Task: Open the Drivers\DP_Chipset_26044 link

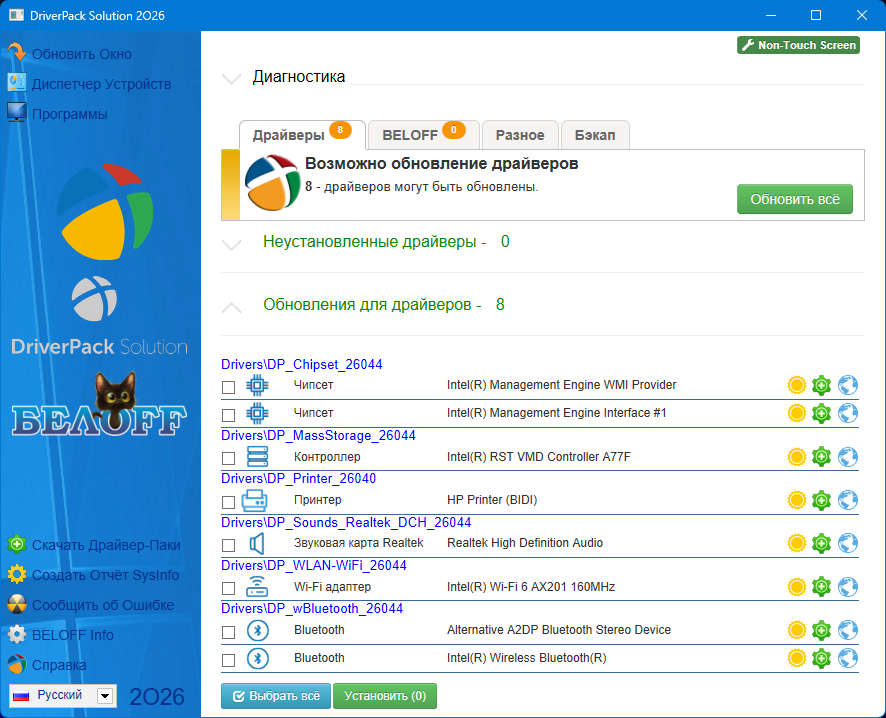Action: 302,364
